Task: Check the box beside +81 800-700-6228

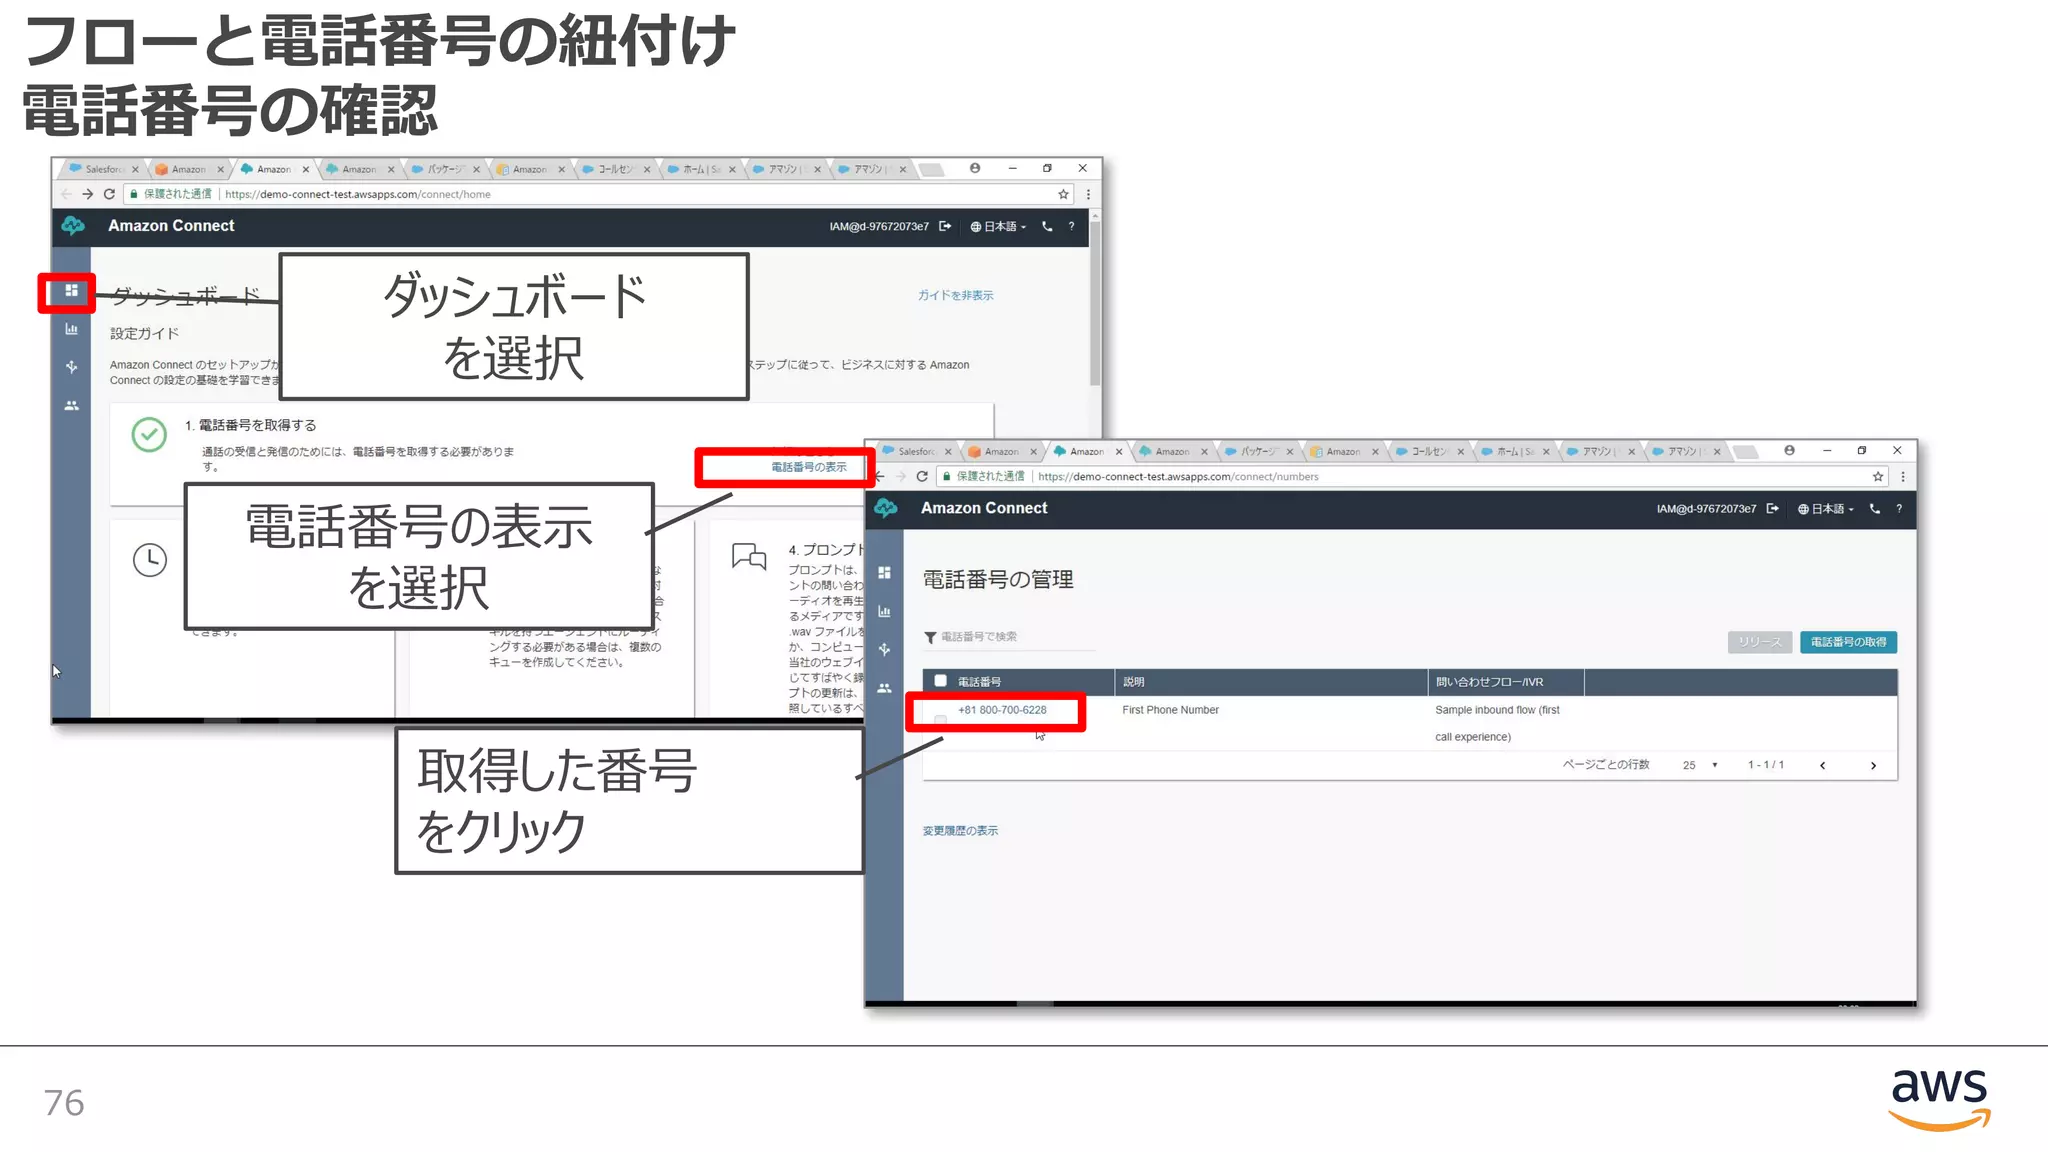Action: [940, 718]
